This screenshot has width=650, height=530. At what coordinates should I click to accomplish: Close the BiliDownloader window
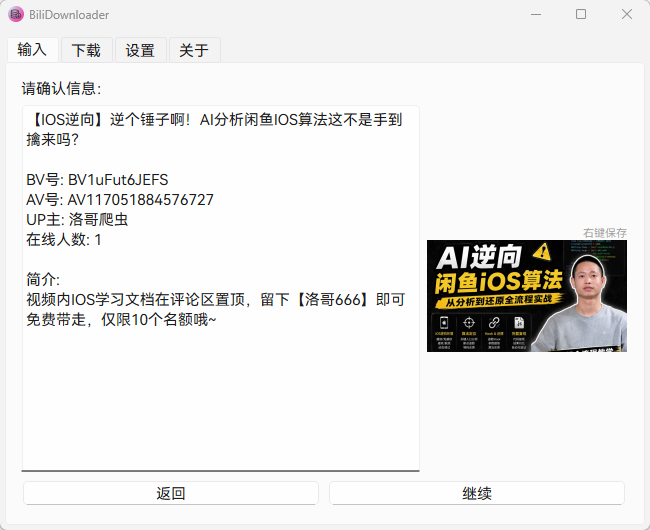pos(627,15)
